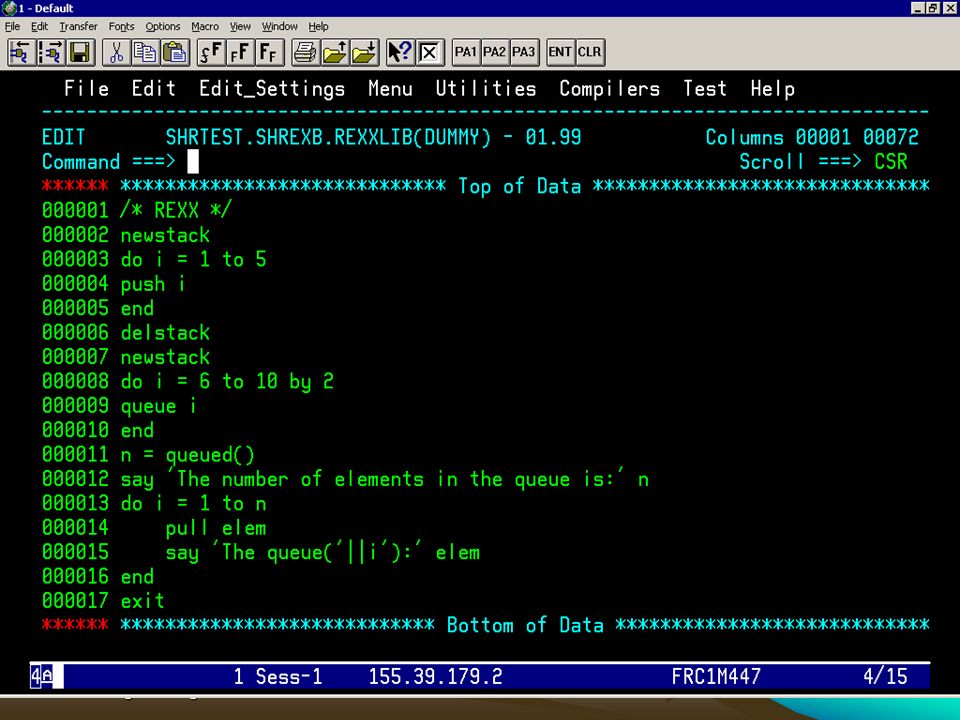Open the Macro menu
960x720 pixels.
pos(205,26)
